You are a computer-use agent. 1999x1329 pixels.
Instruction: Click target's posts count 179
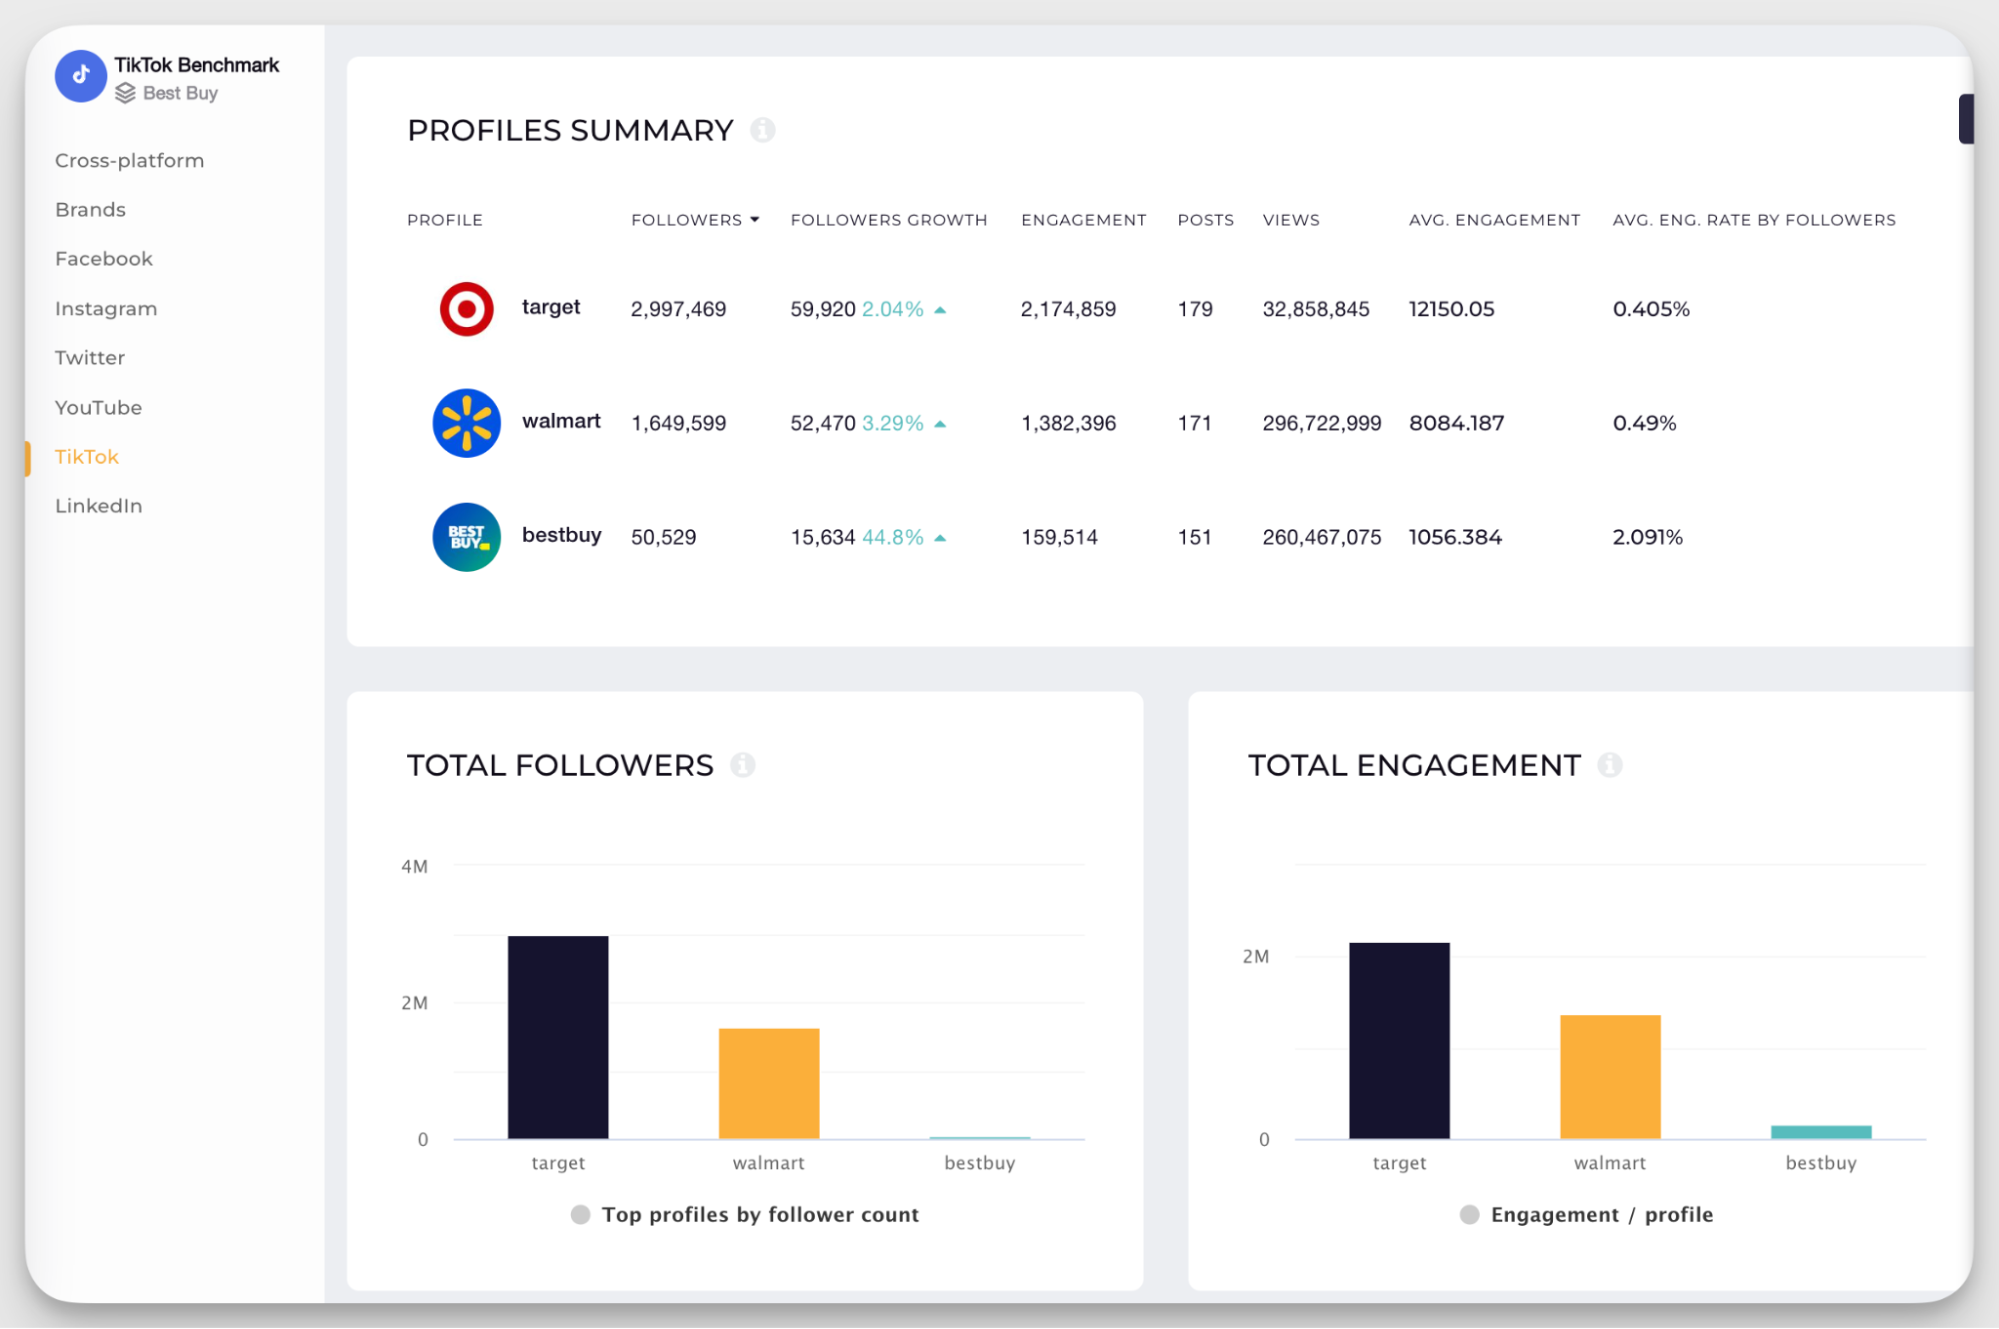coord(1195,309)
